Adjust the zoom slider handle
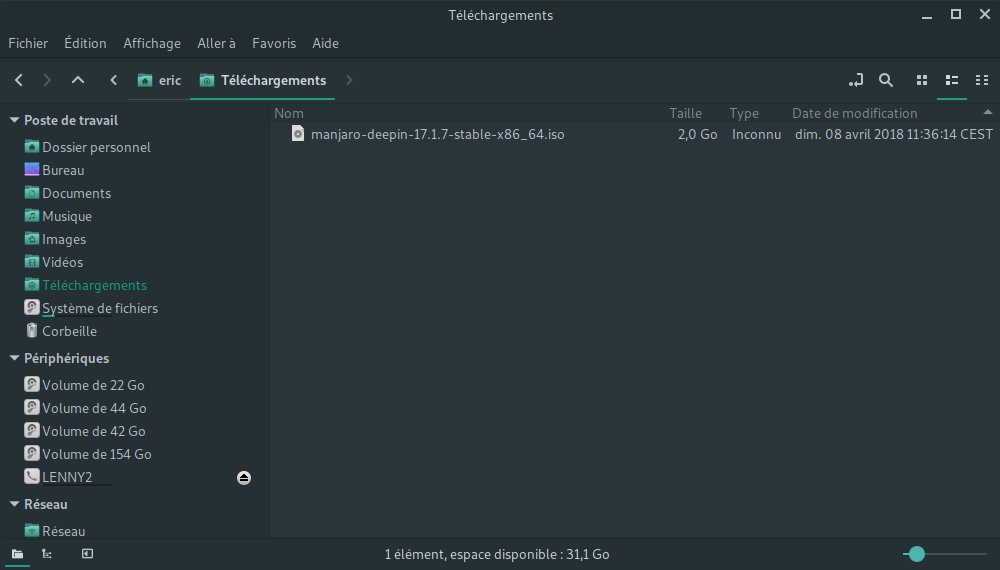This screenshot has height=570, width=1000. tap(916, 554)
